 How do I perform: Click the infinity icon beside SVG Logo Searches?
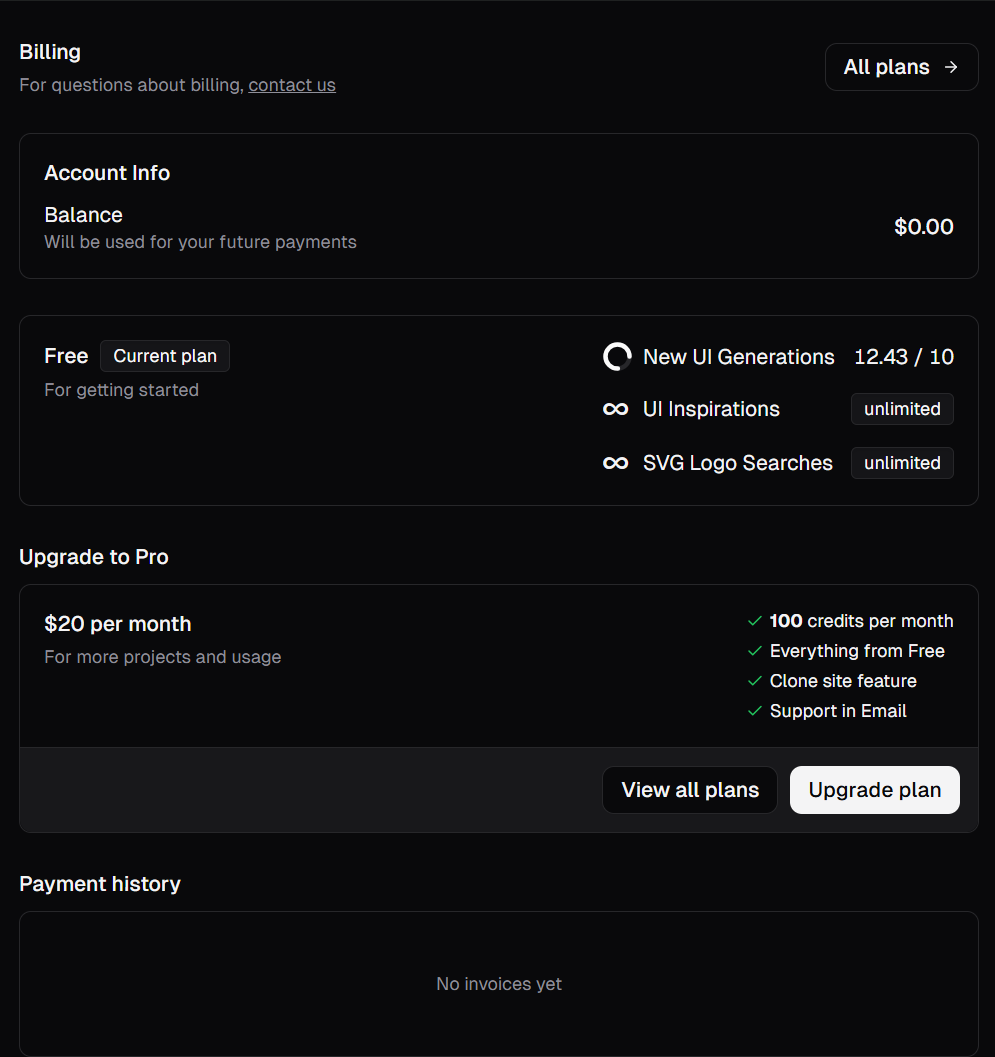[x=615, y=463]
